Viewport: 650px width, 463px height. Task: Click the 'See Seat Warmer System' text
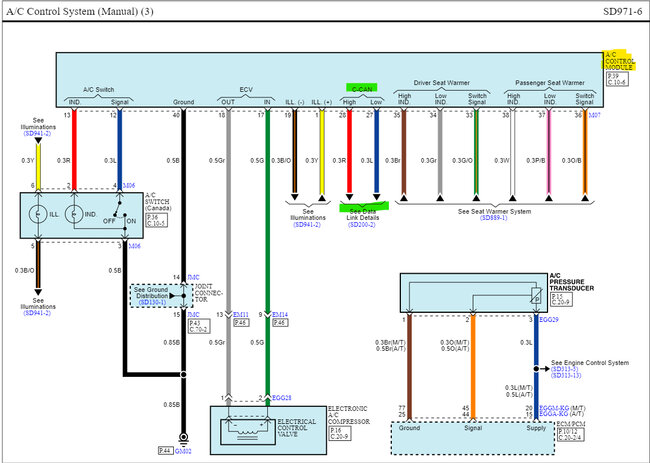click(x=494, y=211)
